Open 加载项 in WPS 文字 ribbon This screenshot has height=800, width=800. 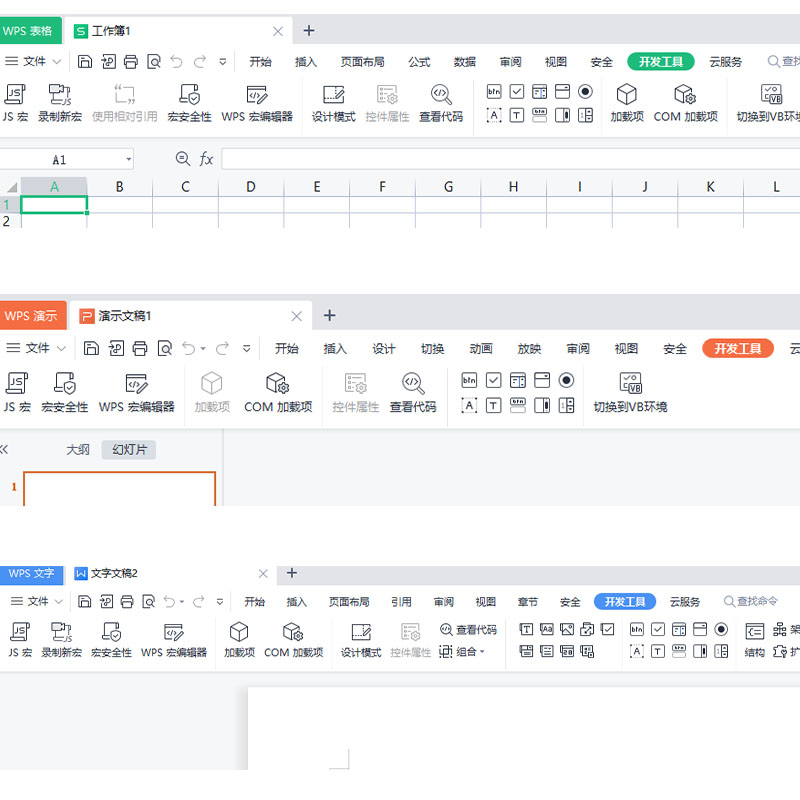239,640
